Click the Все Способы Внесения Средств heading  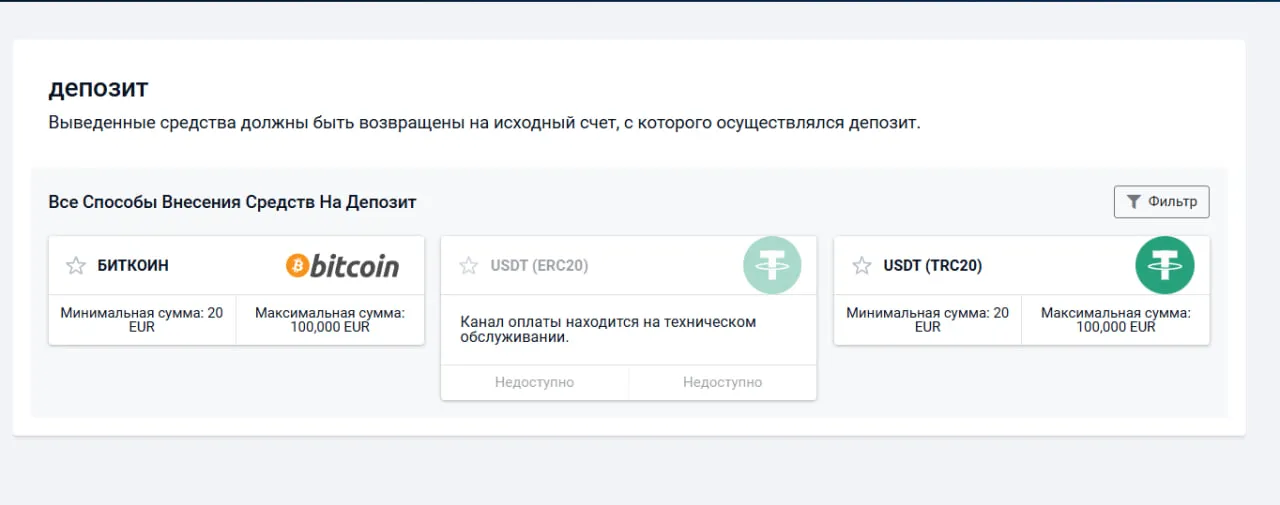(232, 202)
